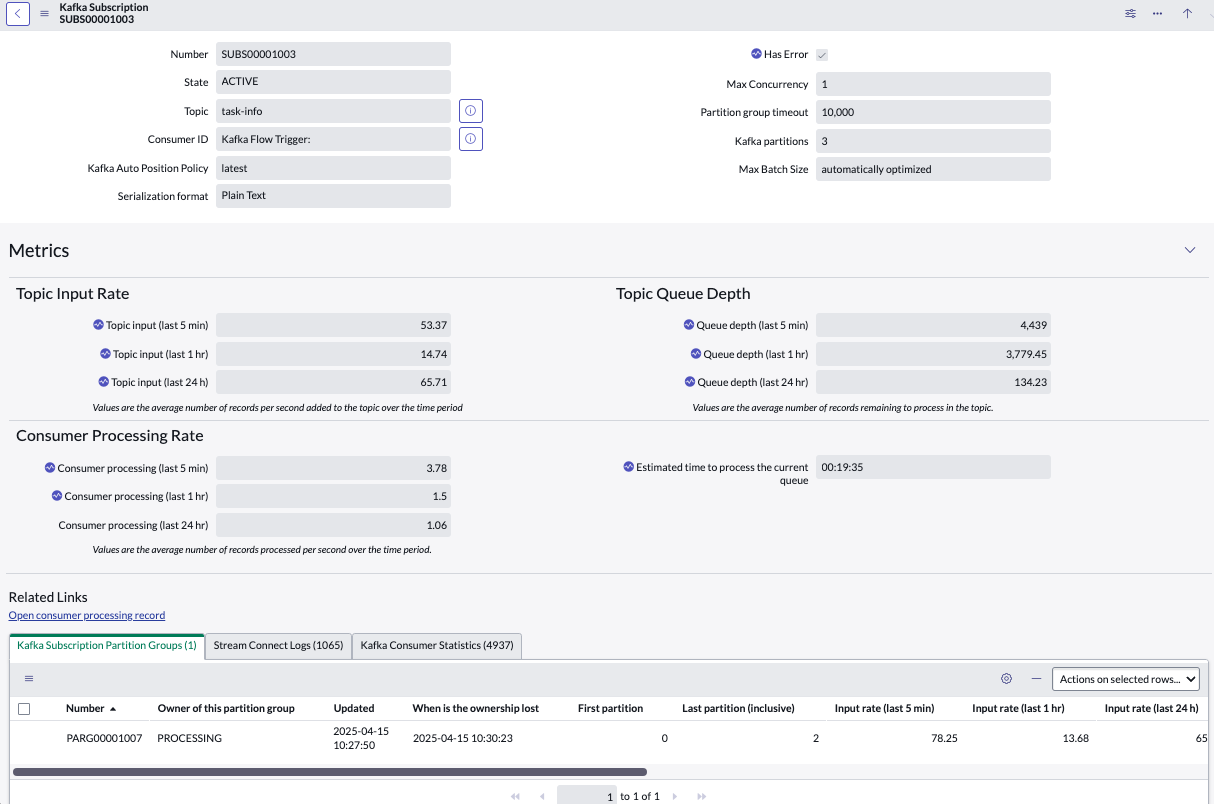The image size is (1214, 804).
Task: Go to previous page of list
Action: (x=542, y=796)
